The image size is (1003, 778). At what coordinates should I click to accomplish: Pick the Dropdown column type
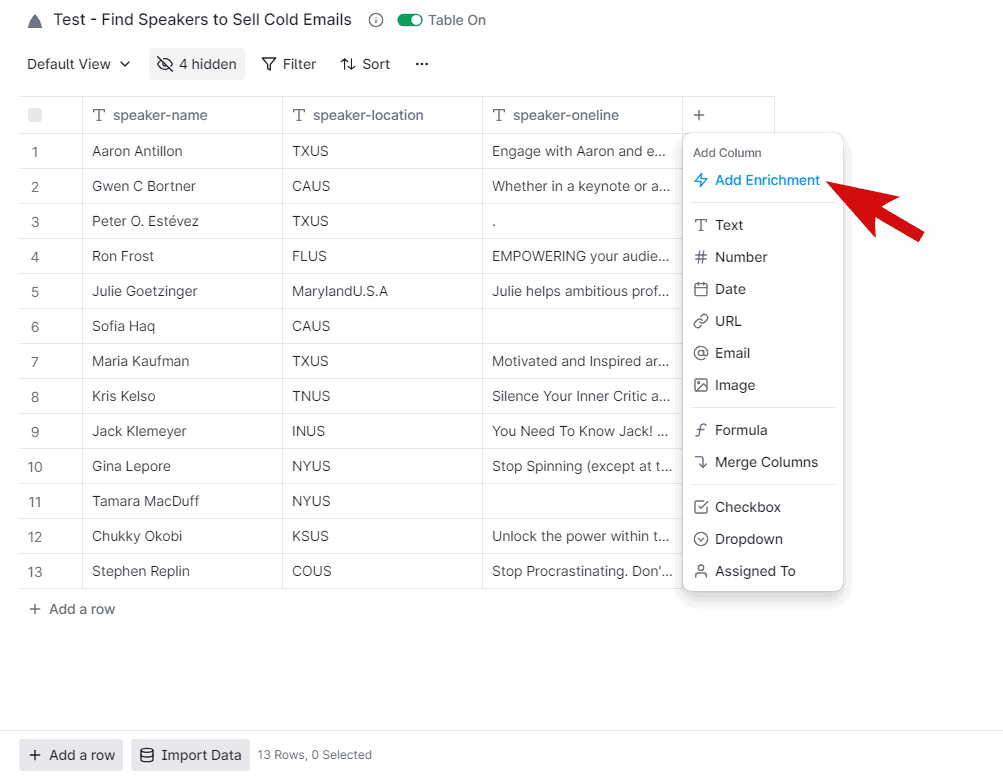pos(738,539)
